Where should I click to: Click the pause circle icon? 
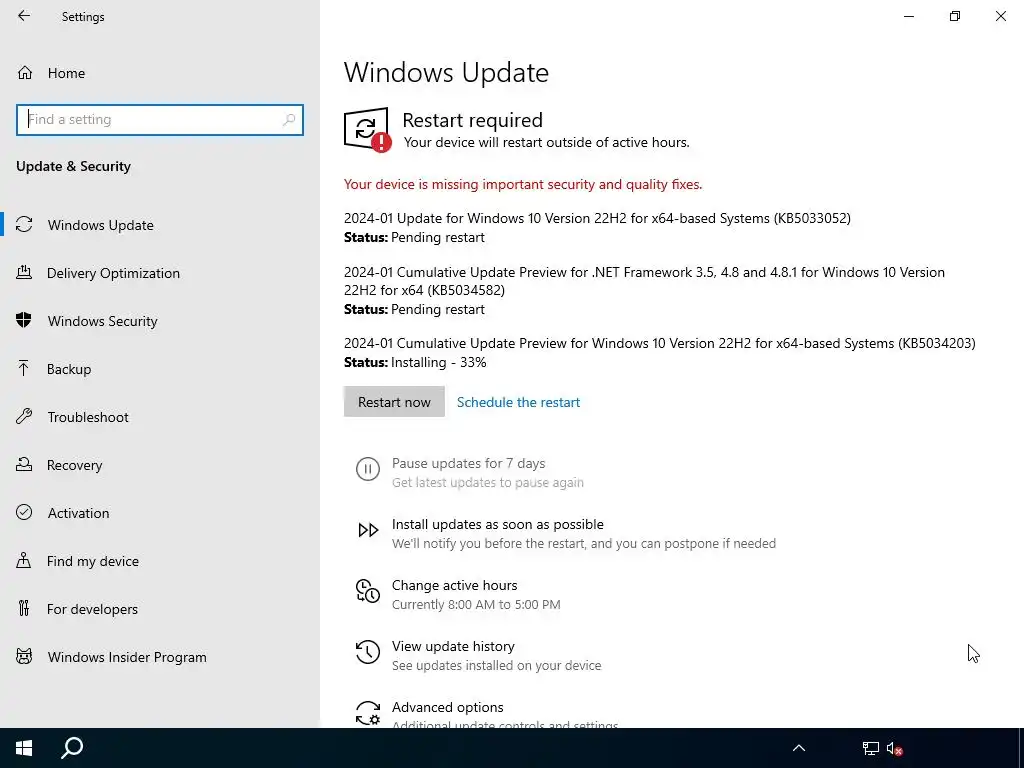tap(368, 469)
